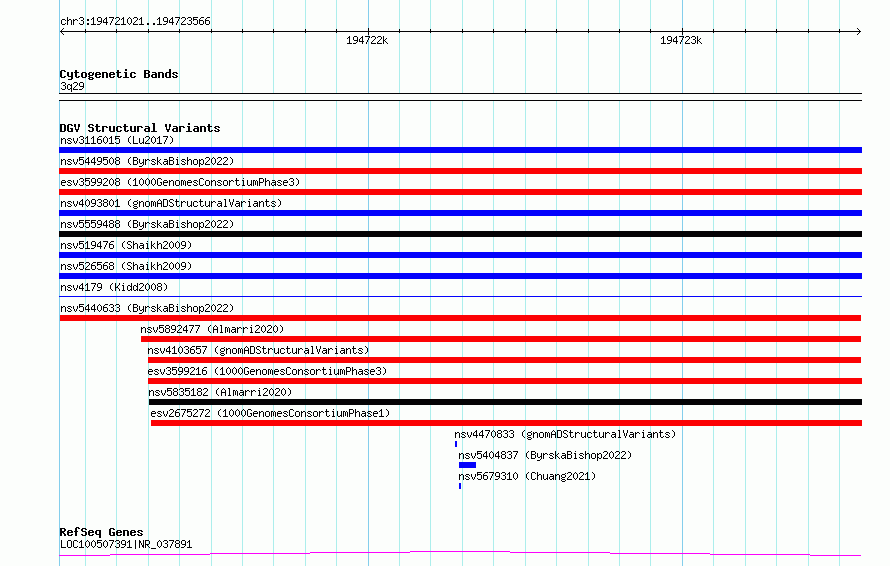Screen dimensions: 890x566
Task: Select nsv5679310 (Chuang2021) label
Action: (x=527, y=476)
